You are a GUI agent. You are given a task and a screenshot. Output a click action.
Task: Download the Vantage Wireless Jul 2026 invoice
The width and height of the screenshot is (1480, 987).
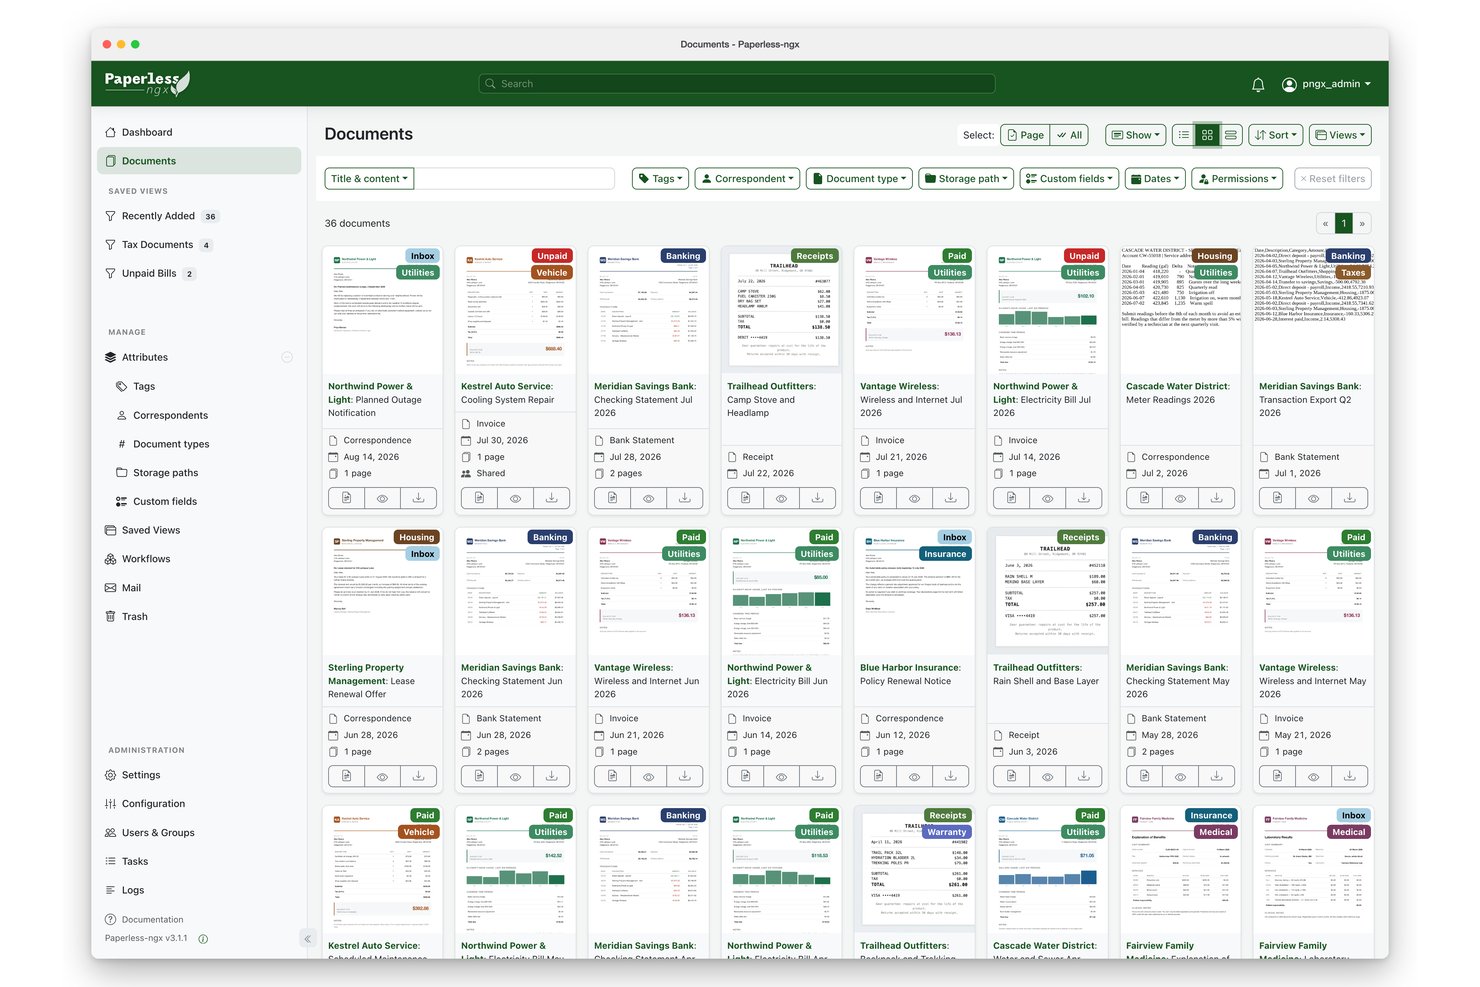coord(950,498)
